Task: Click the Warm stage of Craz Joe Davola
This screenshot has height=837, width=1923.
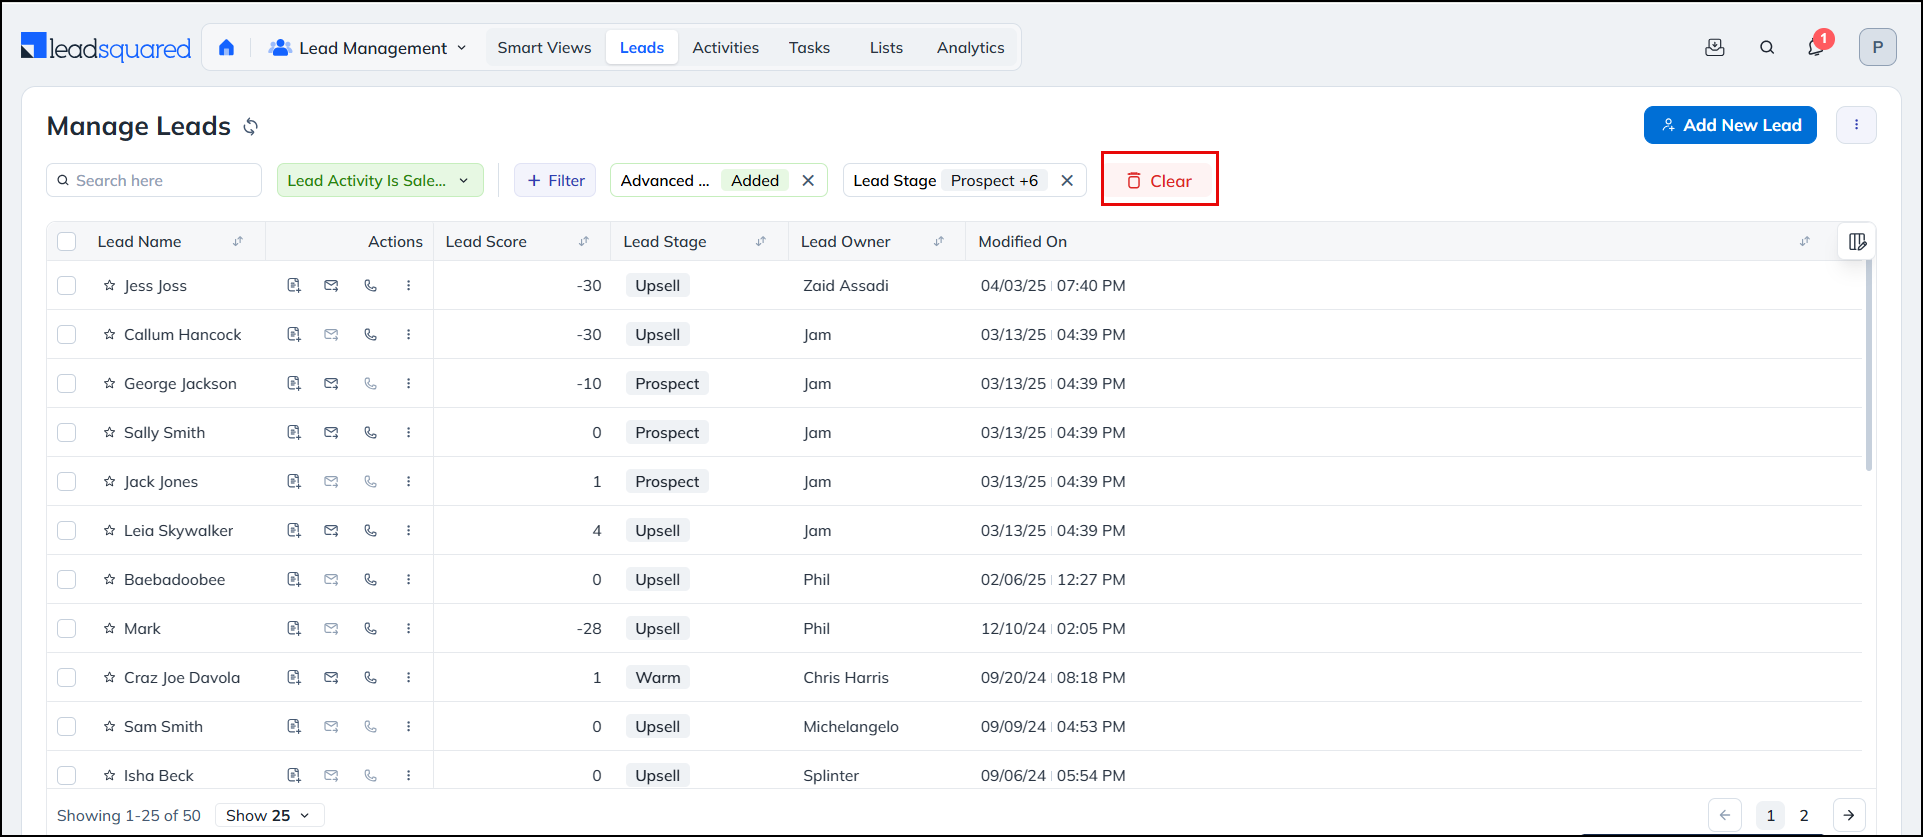Action: 658,678
